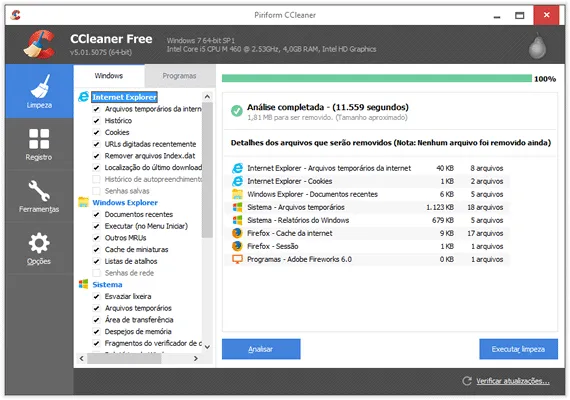
Task: Click the Windows Explorer folder icon in tree
Action: 84,202
